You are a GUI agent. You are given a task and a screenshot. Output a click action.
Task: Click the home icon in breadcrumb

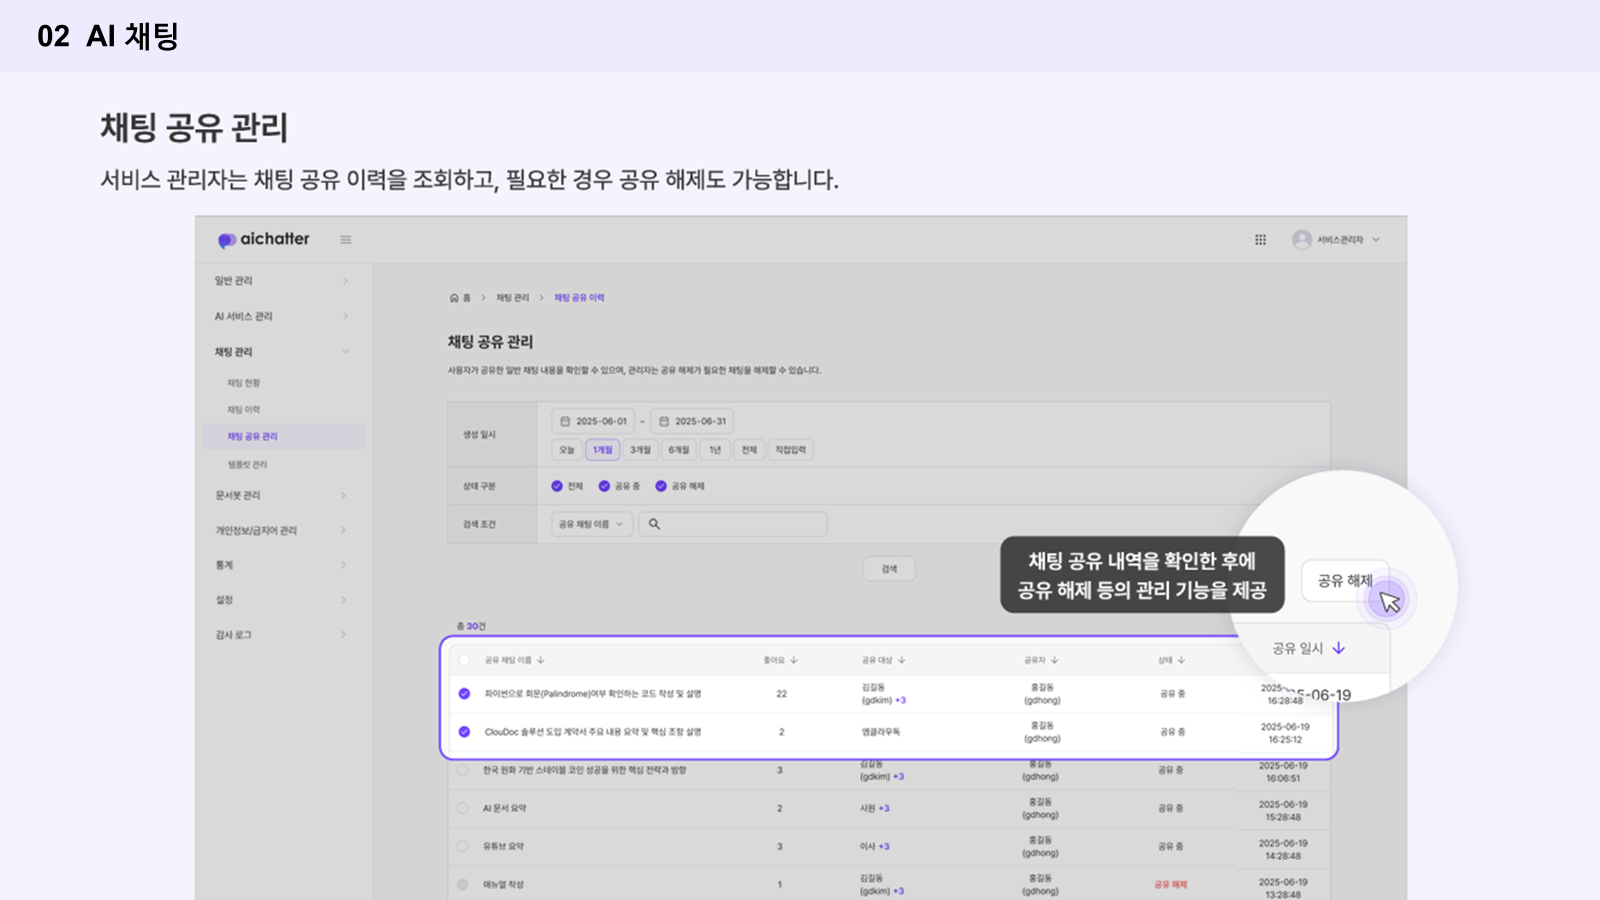point(454,298)
